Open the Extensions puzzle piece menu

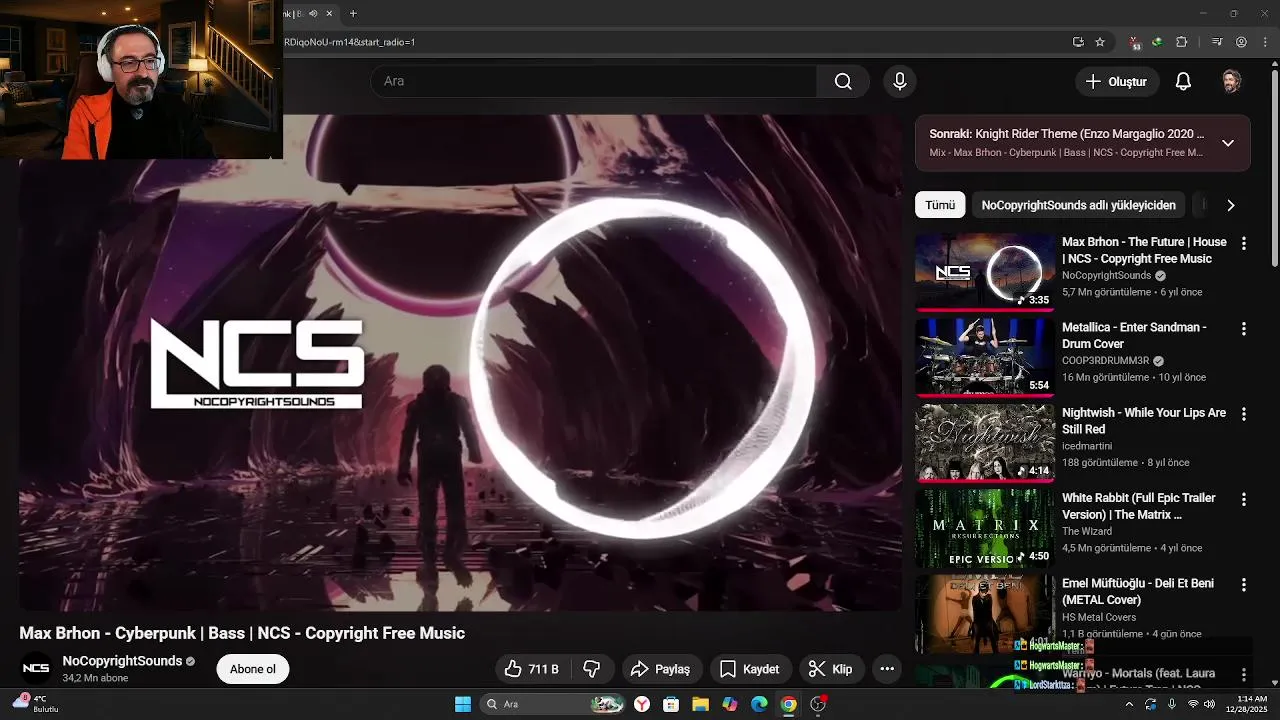tap(1181, 42)
